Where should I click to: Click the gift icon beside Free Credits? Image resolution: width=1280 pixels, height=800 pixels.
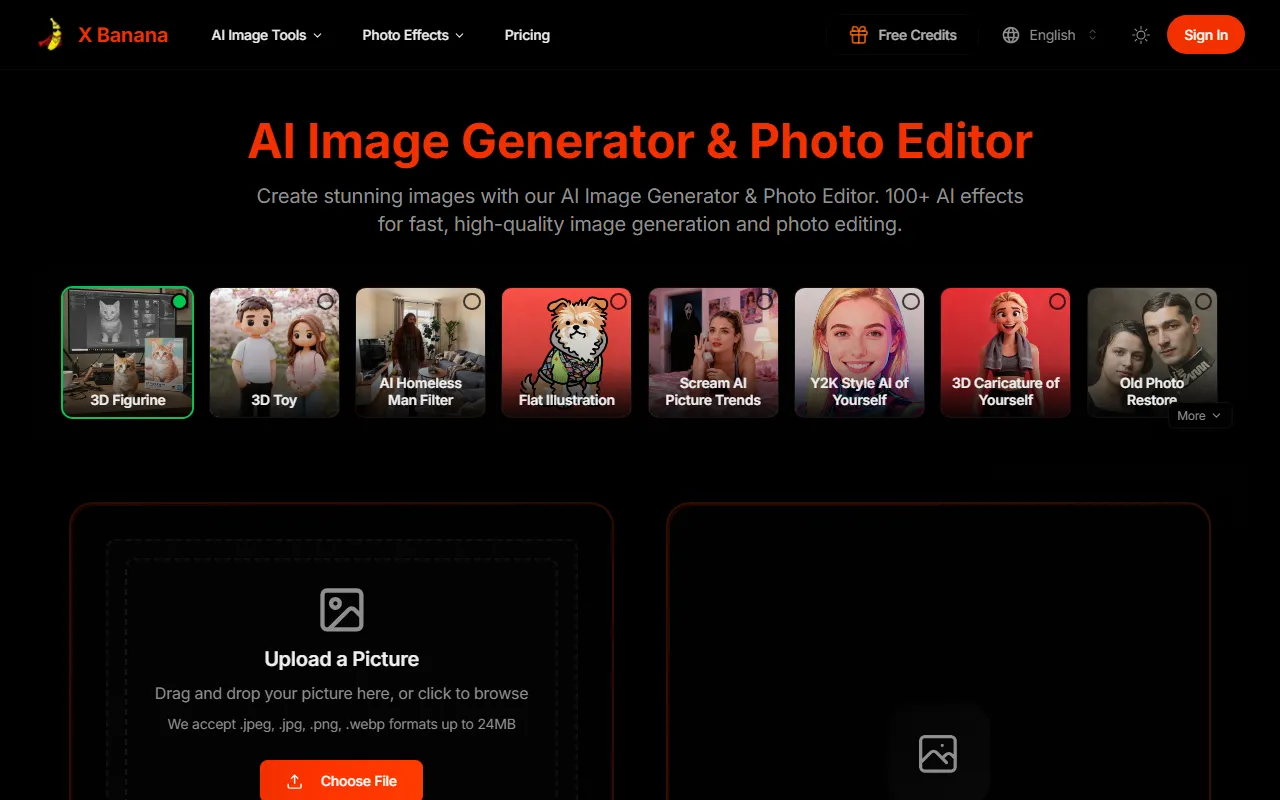[858, 35]
